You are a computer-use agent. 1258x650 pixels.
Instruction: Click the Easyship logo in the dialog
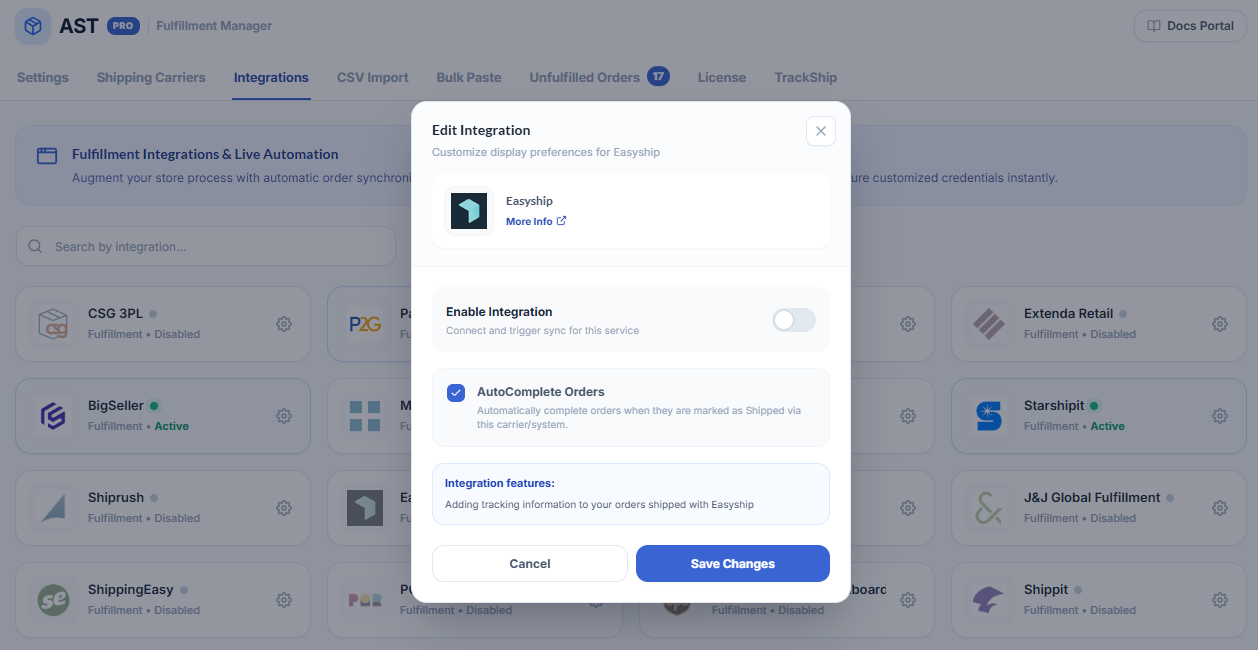(x=469, y=211)
